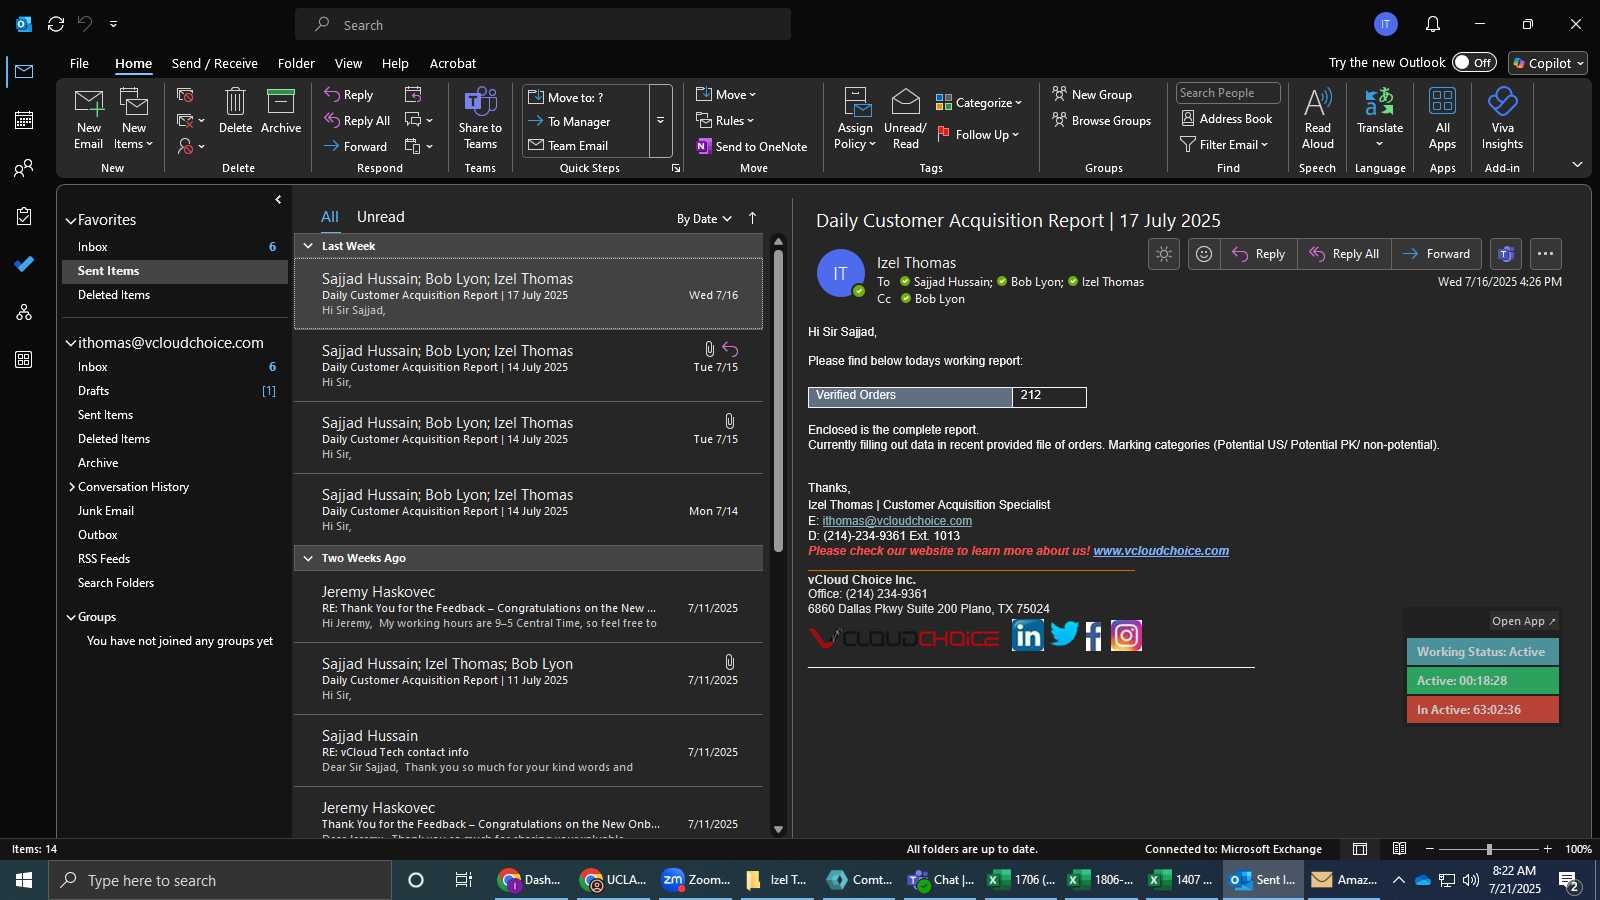This screenshot has width=1600, height=900.
Task: Switch message background with the sun icon
Action: tap(1164, 254)
